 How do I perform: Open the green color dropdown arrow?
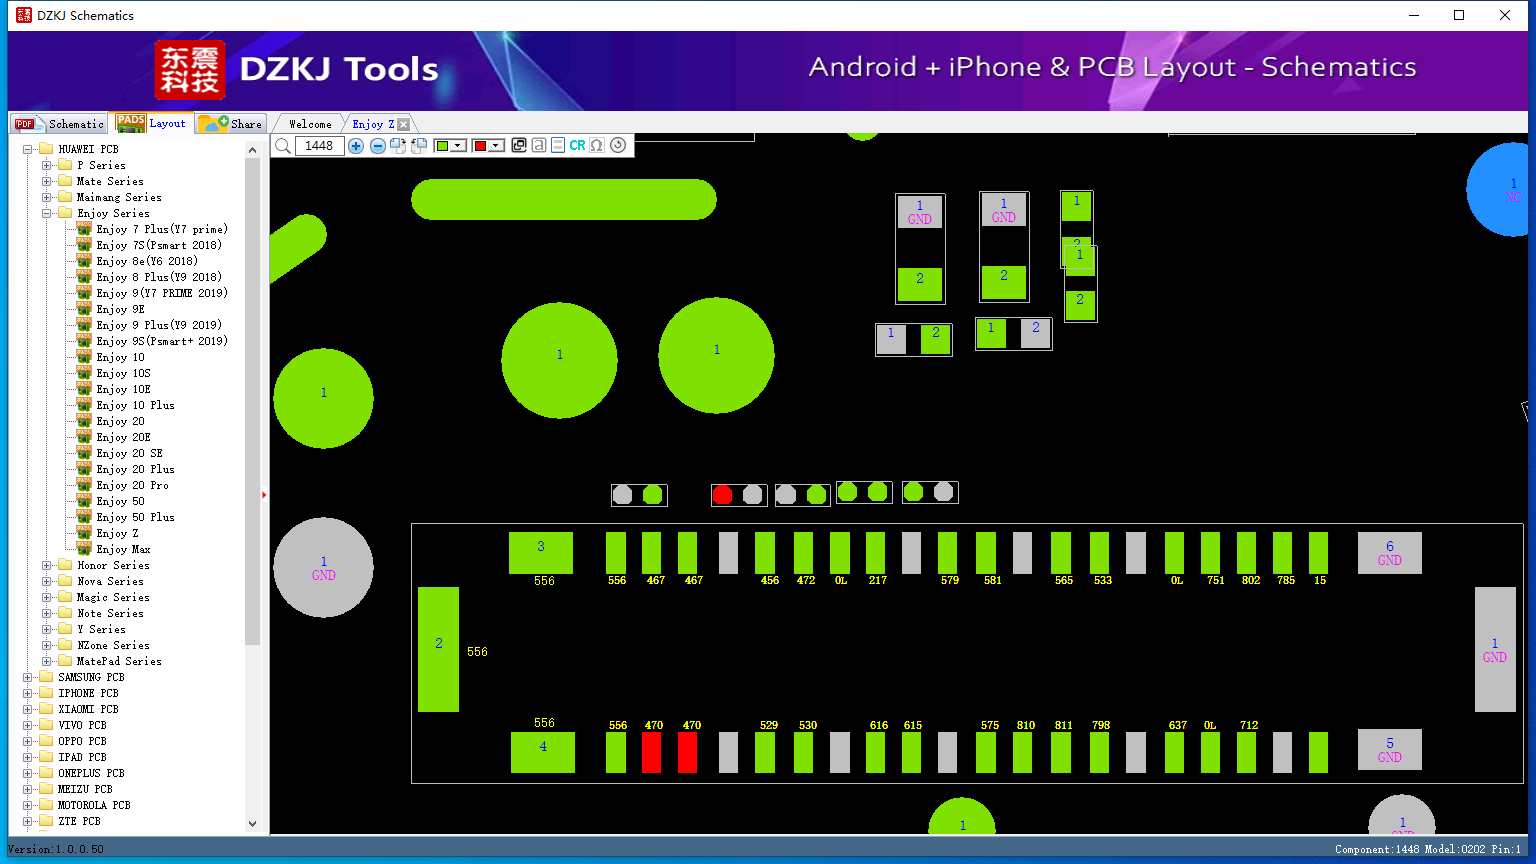(x=458, y=146)
